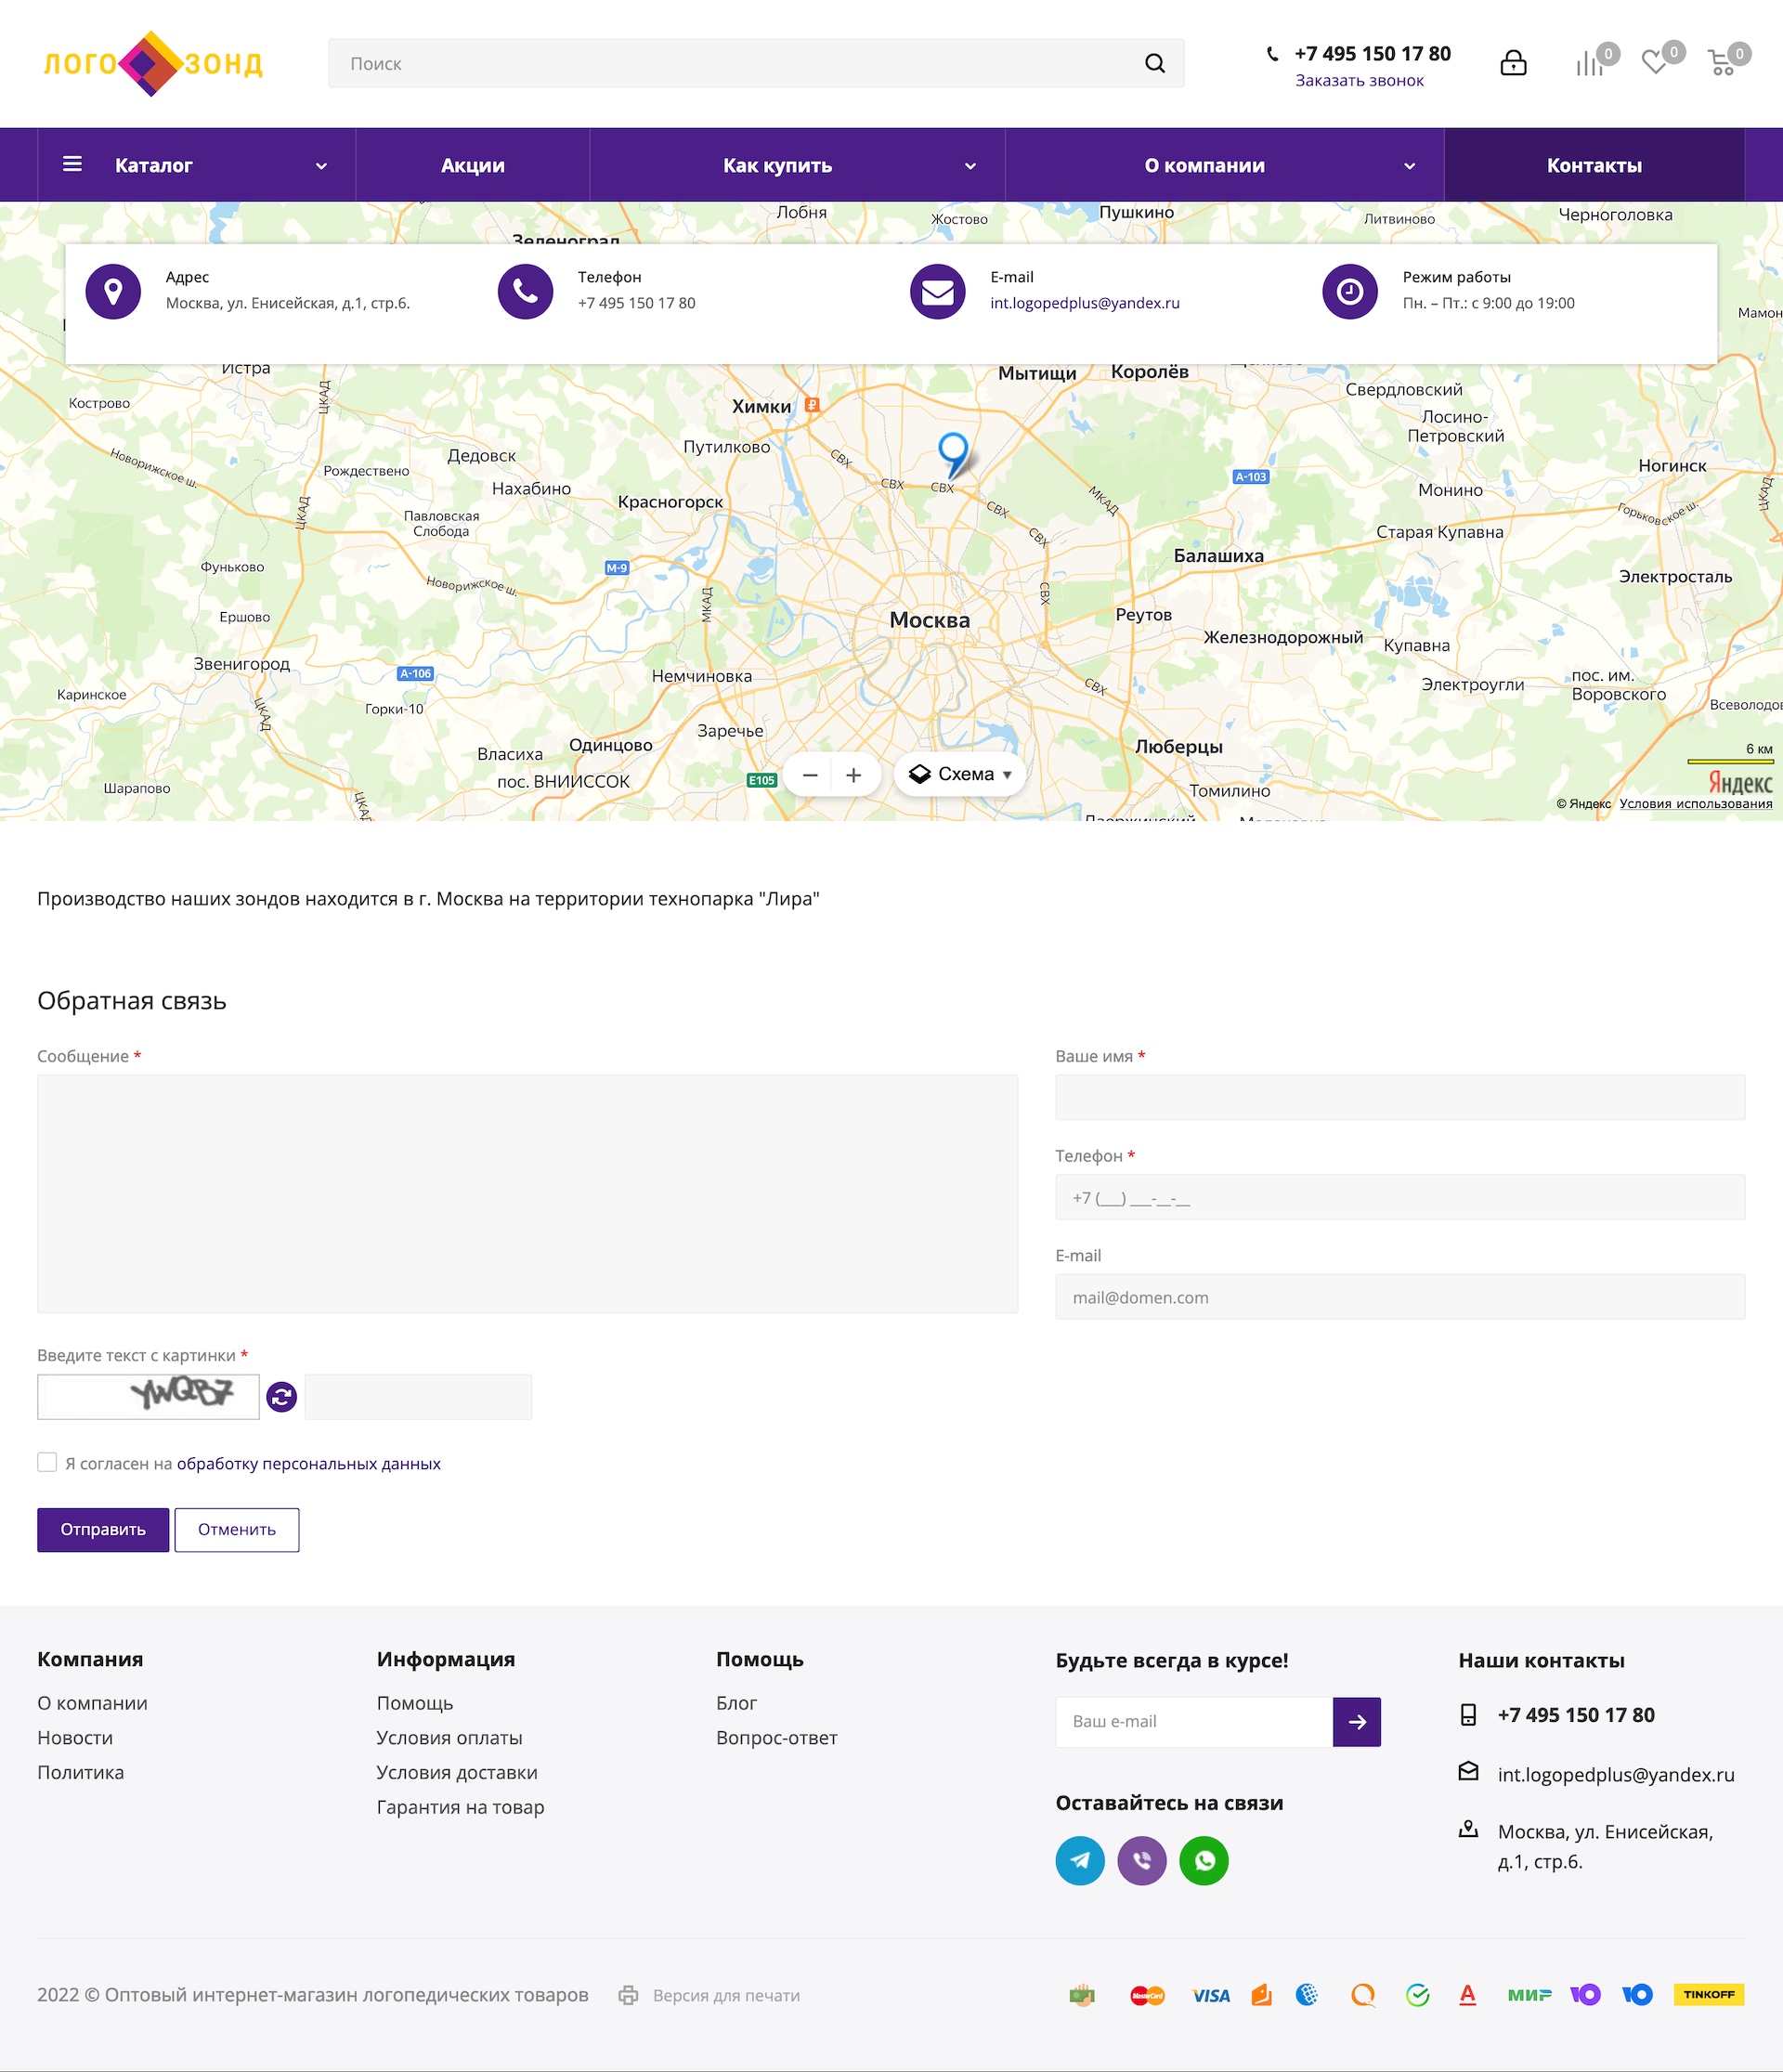Expand the О компании chevron
The width and height of the screenshot is (1783, 2072).
point(1409,166)
